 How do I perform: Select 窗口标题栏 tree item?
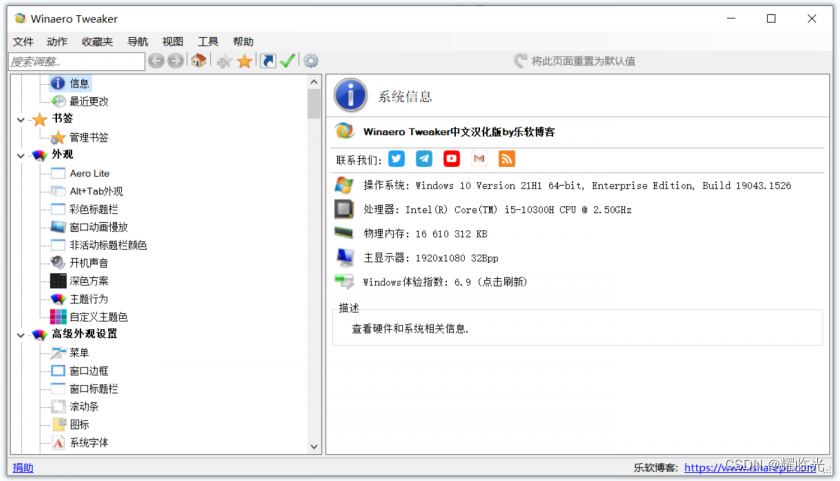click(93, 388)
